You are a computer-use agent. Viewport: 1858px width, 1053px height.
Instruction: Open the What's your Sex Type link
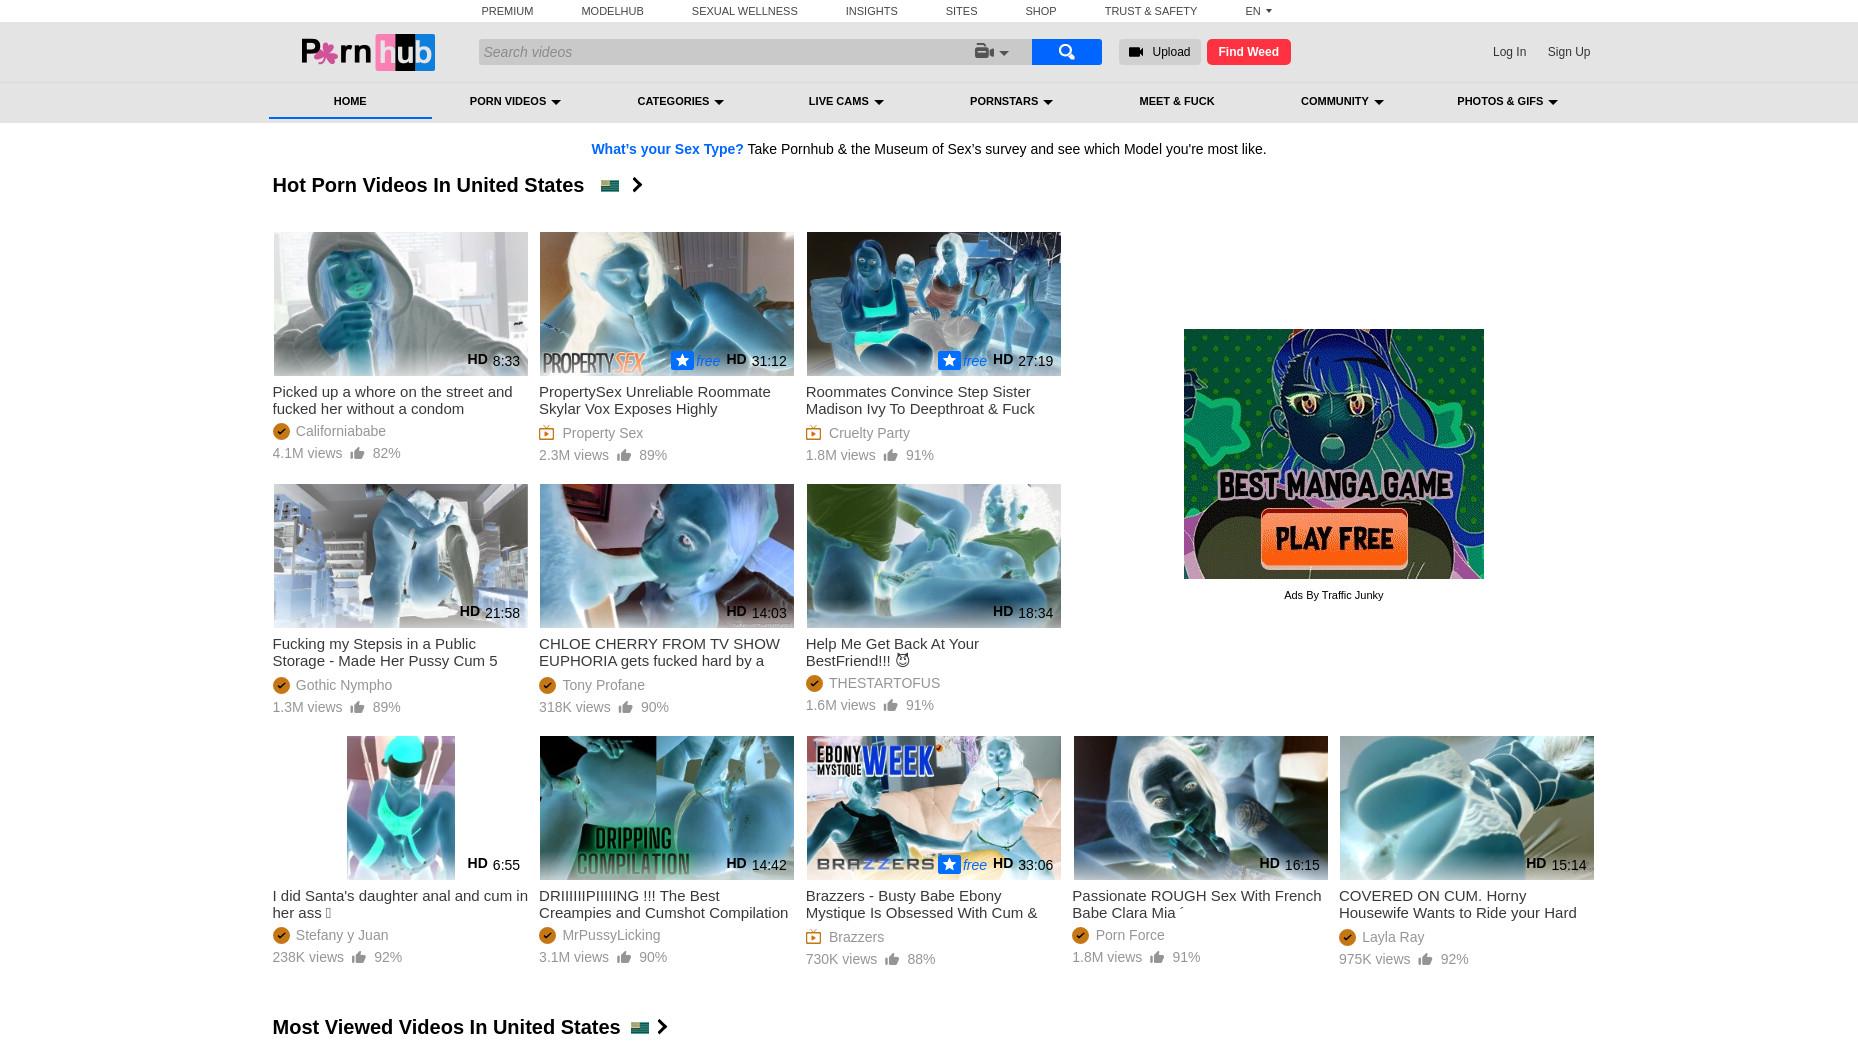(667, 149)
